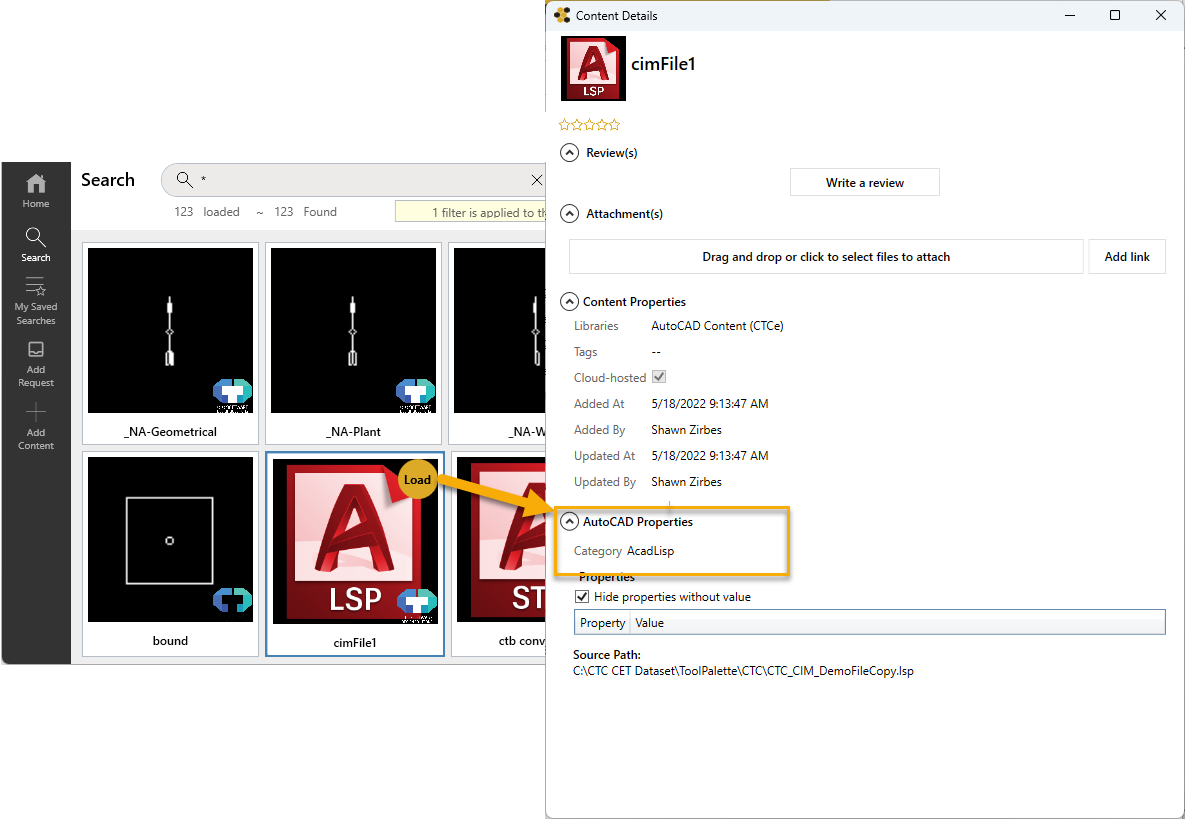The image size is (1185, 819).
Task: Click the Load badge on cimFile1
Action: coord(417,479)
